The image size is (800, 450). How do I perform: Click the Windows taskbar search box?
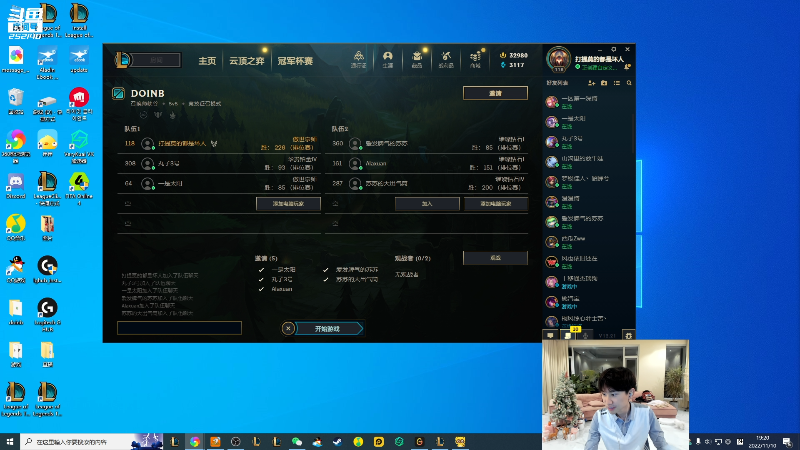(92, 441)
